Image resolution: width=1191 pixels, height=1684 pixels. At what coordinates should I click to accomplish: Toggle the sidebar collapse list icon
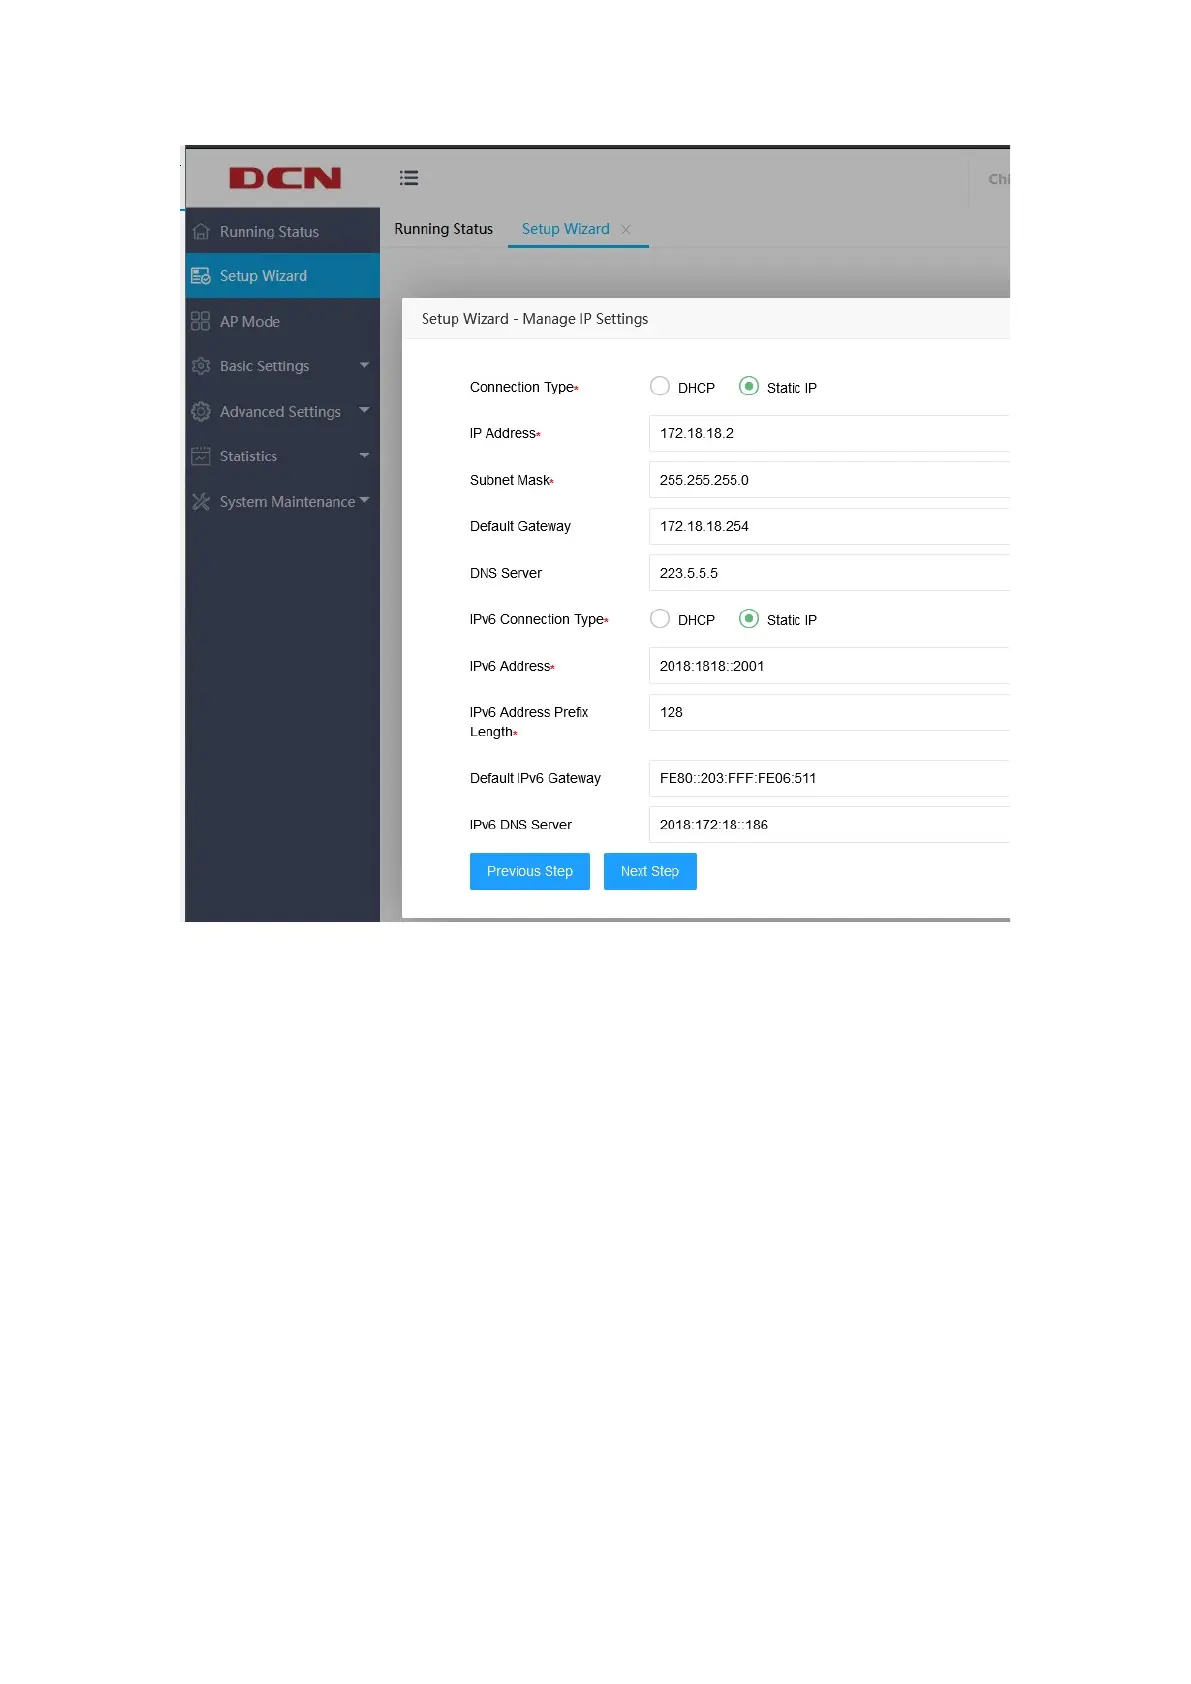coord(409,178)
